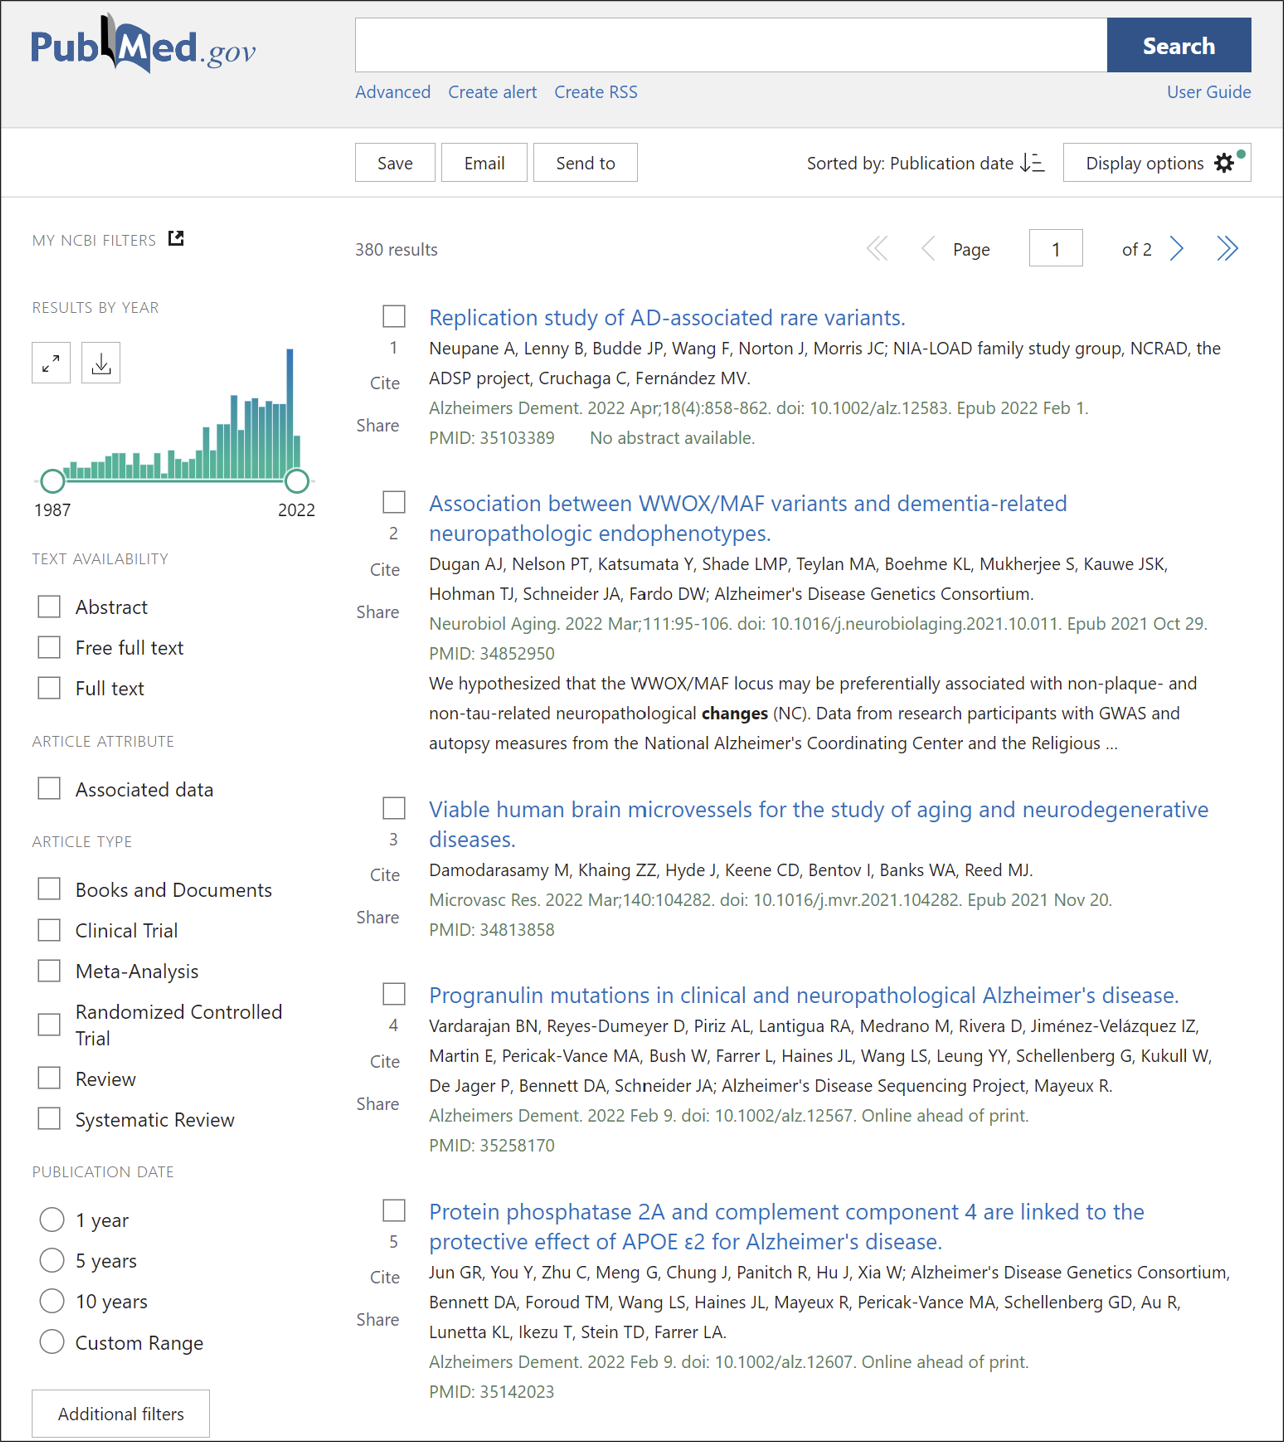The height and width of the screenshot is (1442, 1284).
Task: Open the Send to dropdown
Action: pos(585,163)
